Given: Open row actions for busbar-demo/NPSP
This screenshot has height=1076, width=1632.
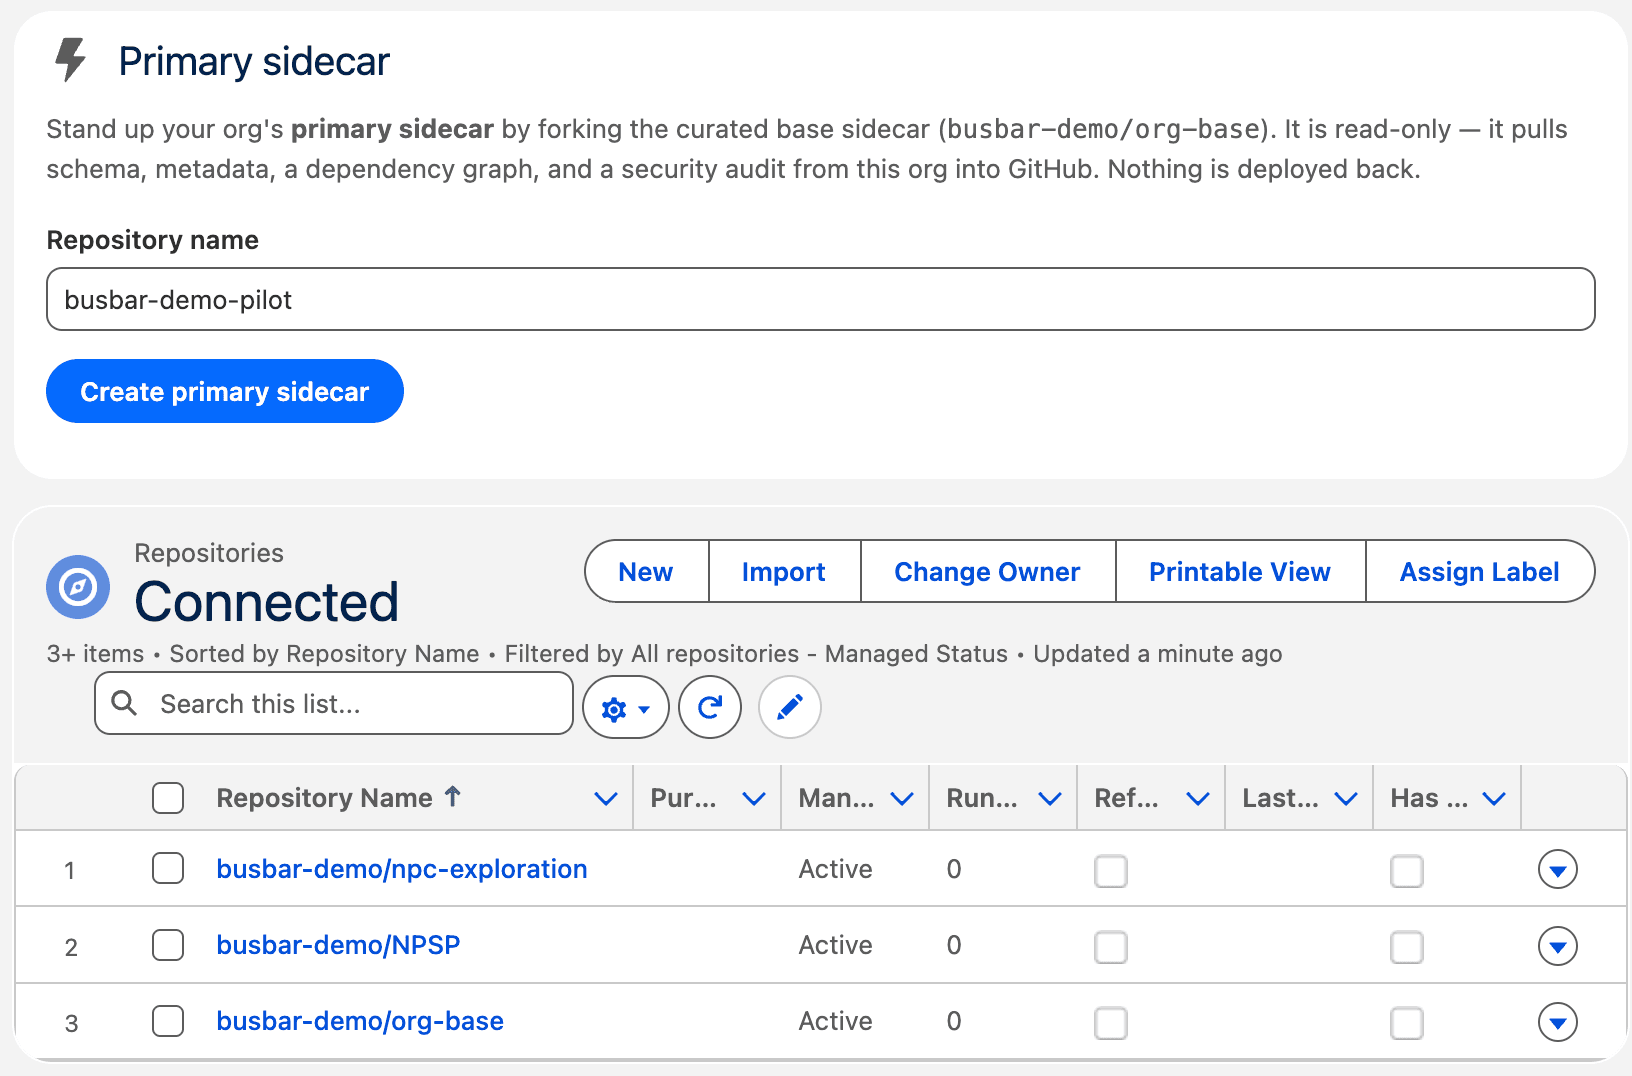Looking at the screenshot, I should (1558, 946).
